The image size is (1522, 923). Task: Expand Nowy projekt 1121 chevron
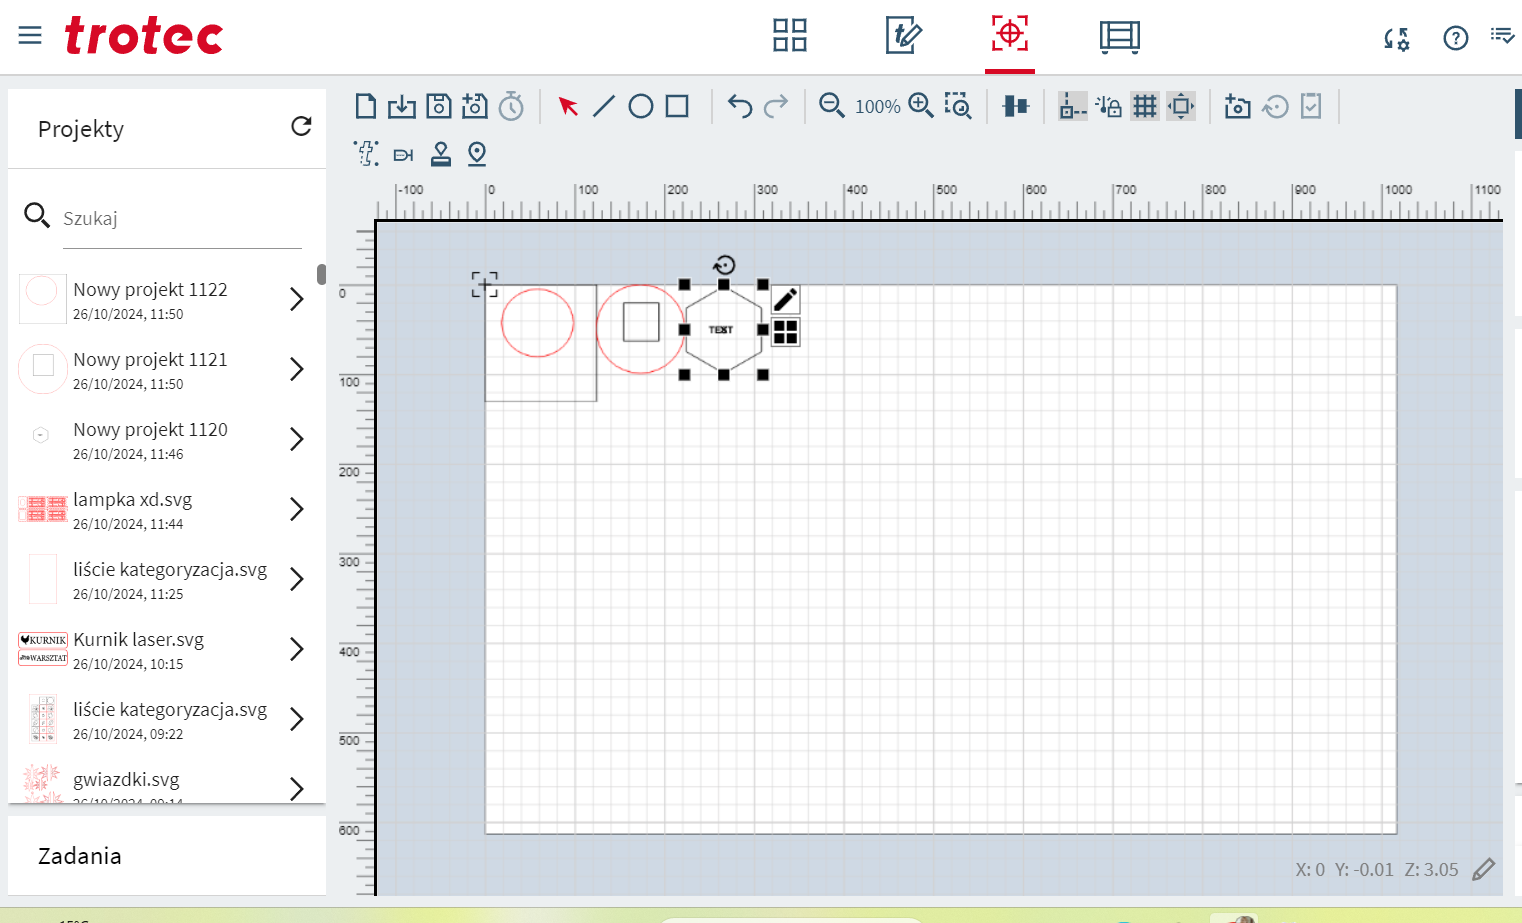click(296, 369)
